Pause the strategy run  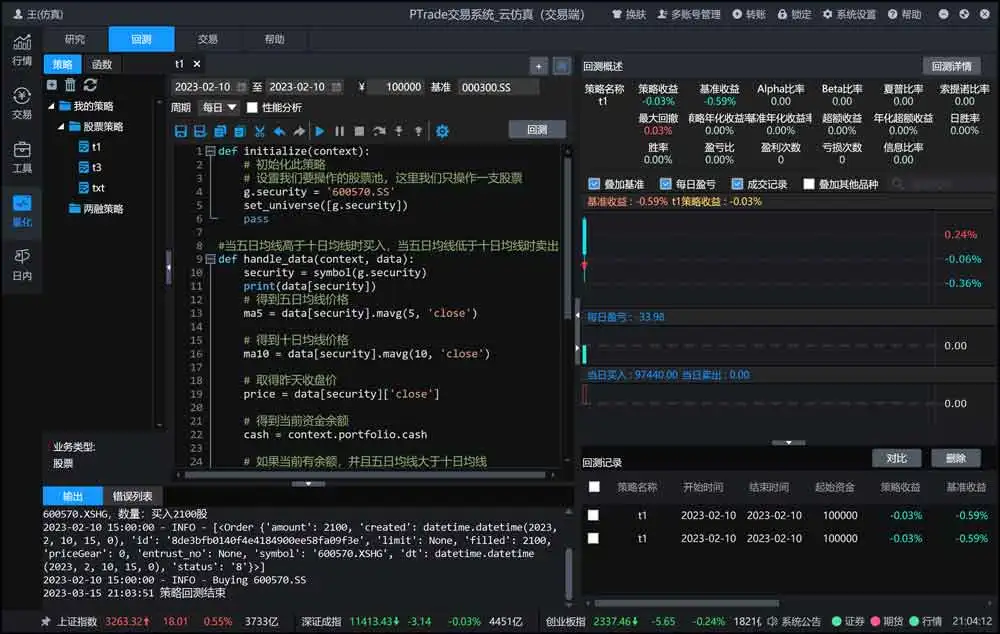[339, 131]
